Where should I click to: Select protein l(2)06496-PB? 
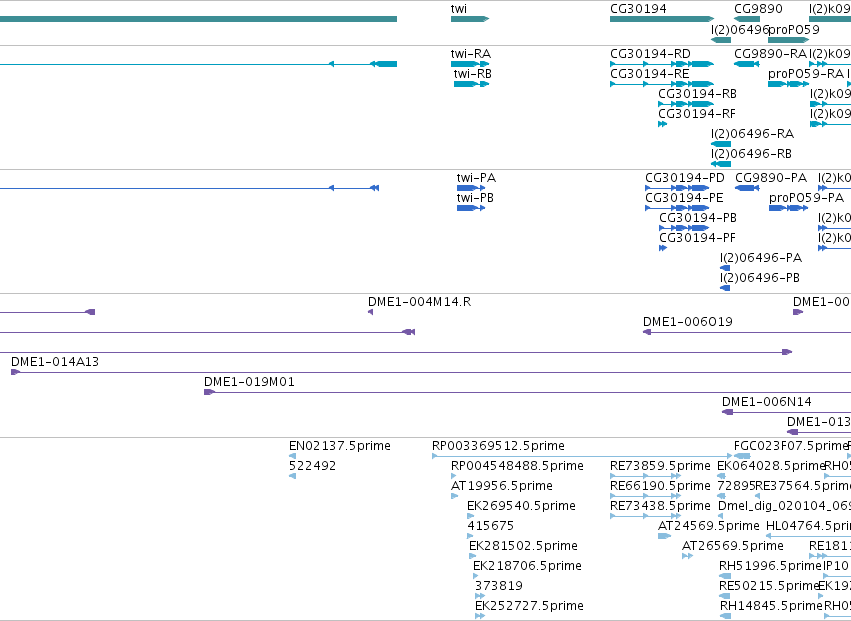click(760, 278)
